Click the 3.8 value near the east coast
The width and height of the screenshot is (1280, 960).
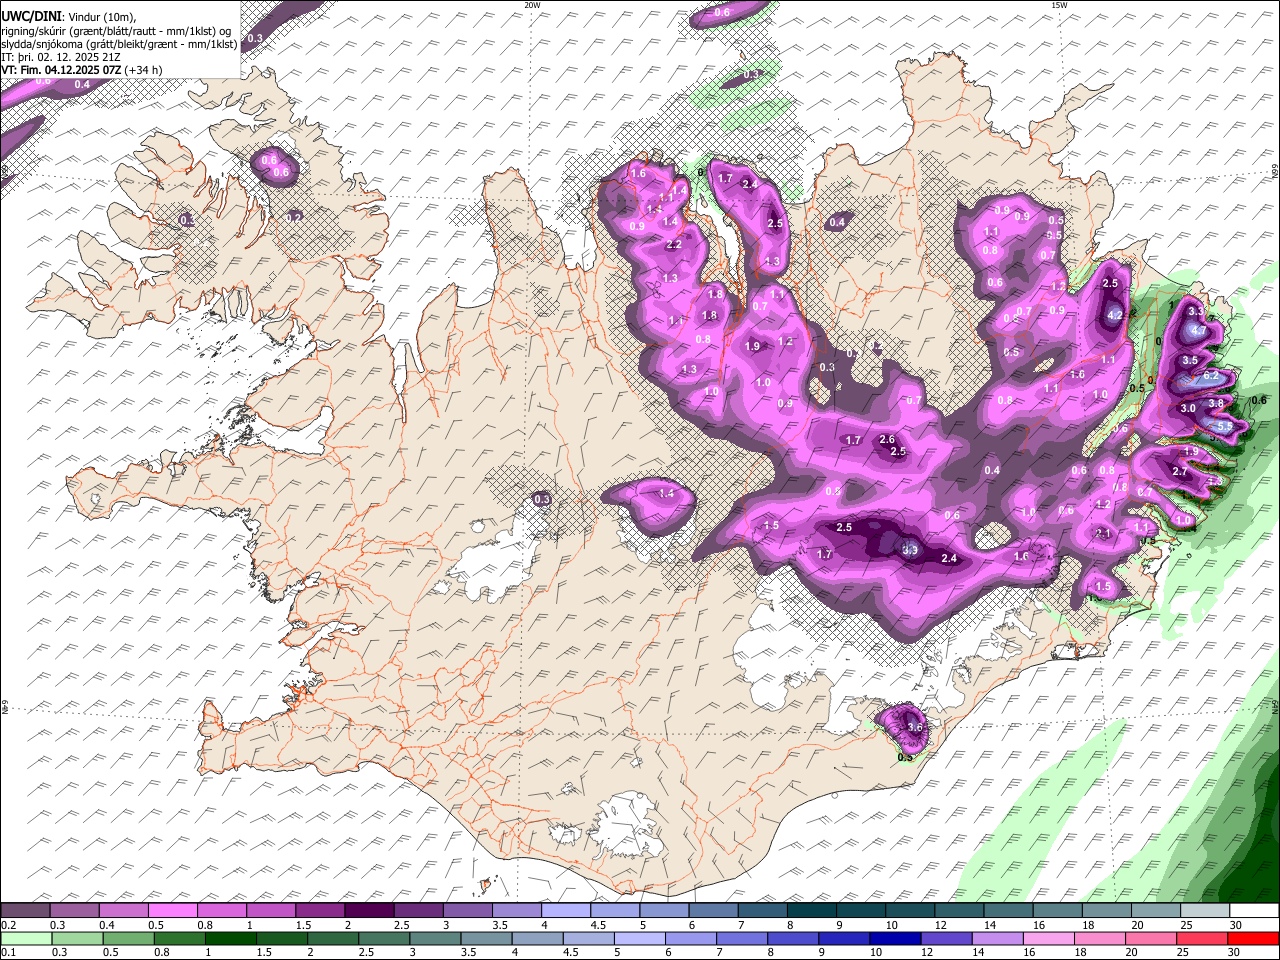pos(1216,404)
